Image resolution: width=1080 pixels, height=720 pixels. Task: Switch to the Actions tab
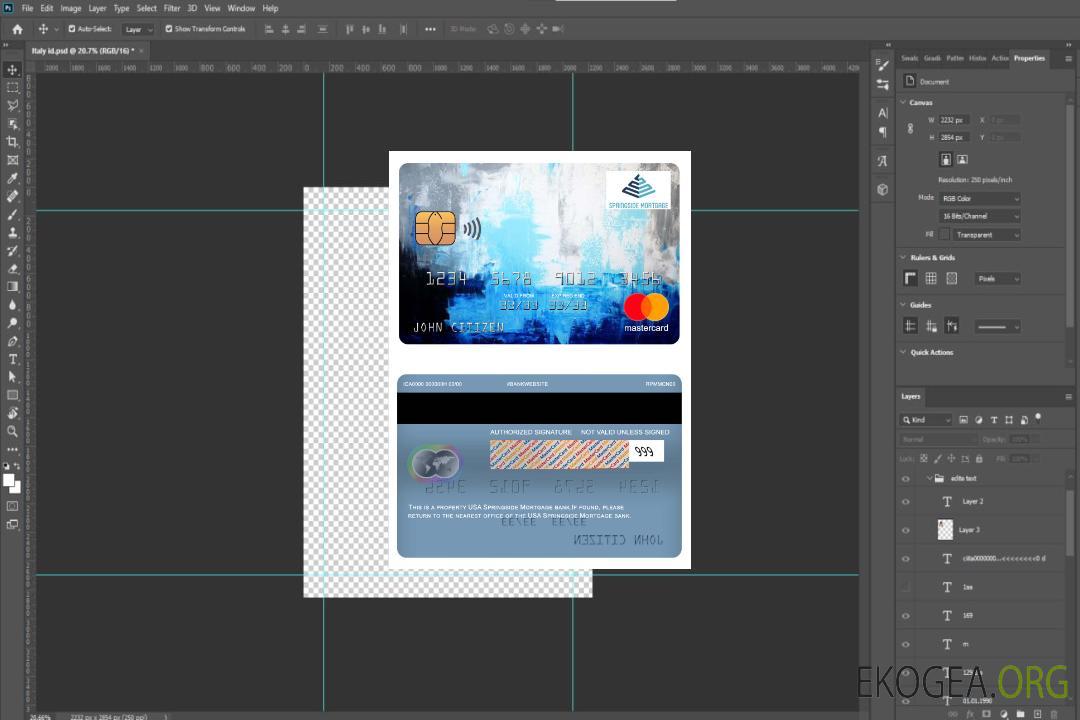[x=1000, y=59]
